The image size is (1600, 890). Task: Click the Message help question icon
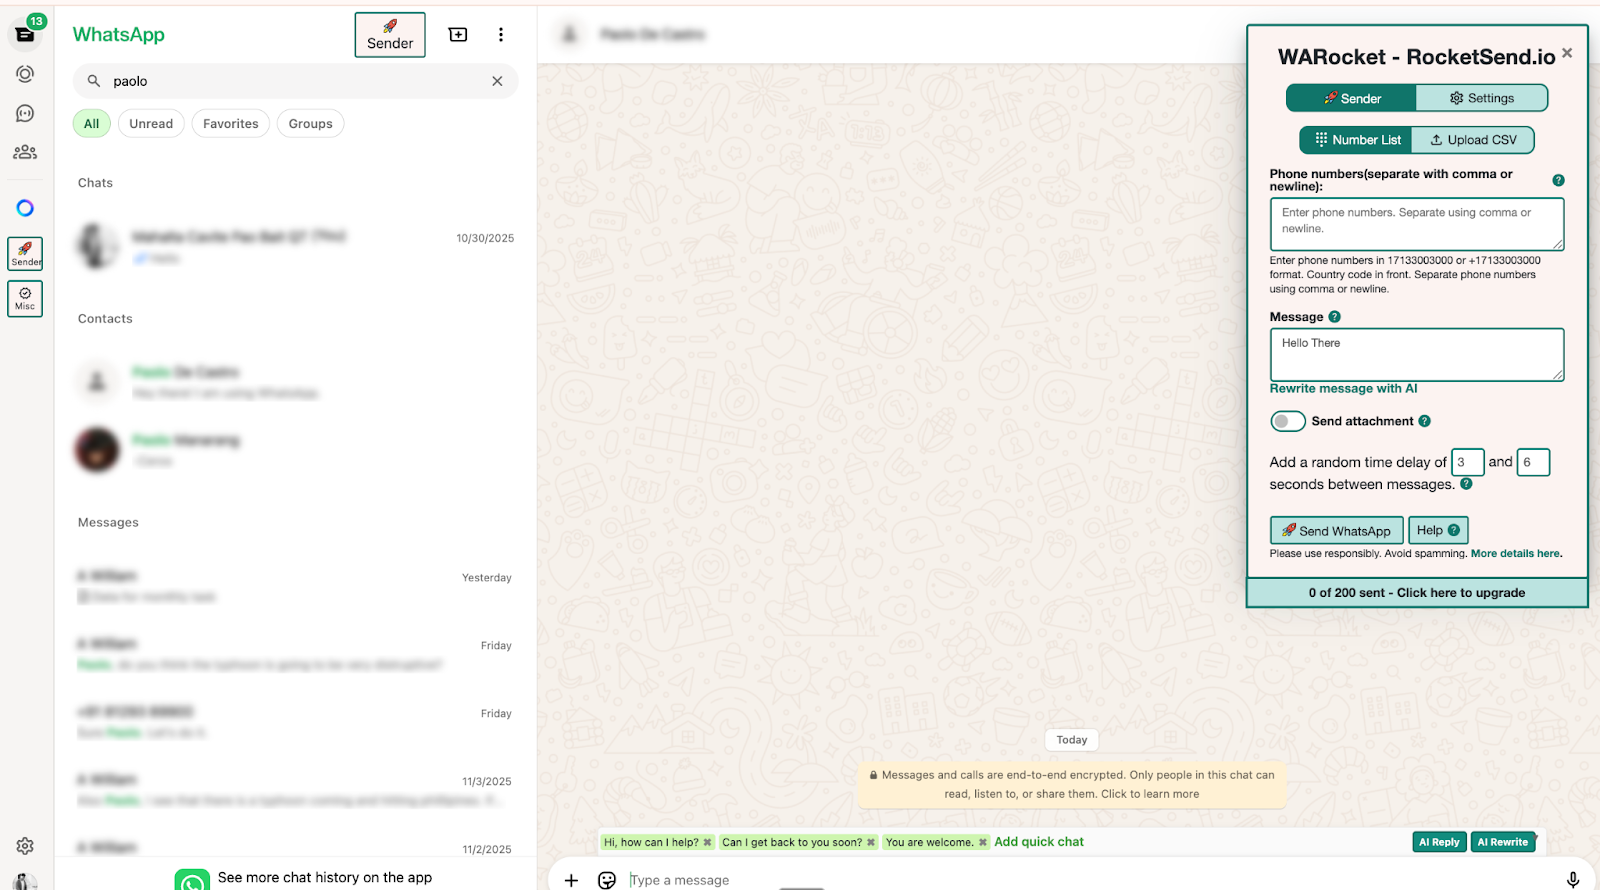pyautogui.click(x=1334, y=317)
